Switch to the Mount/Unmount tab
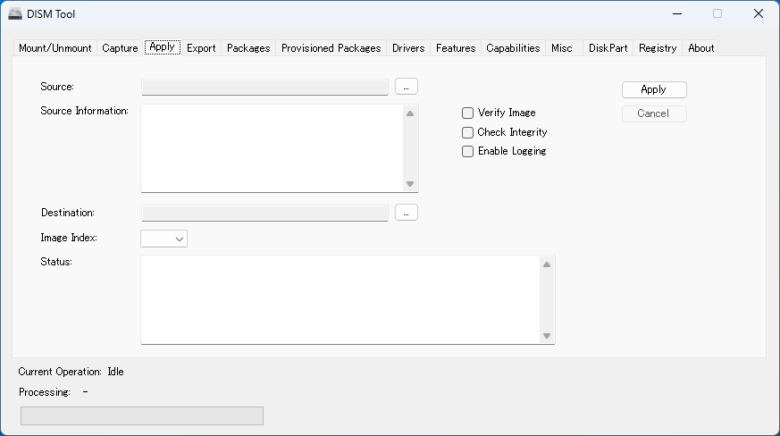This screenshot has width=780, height=436. (x=55, y=48)
